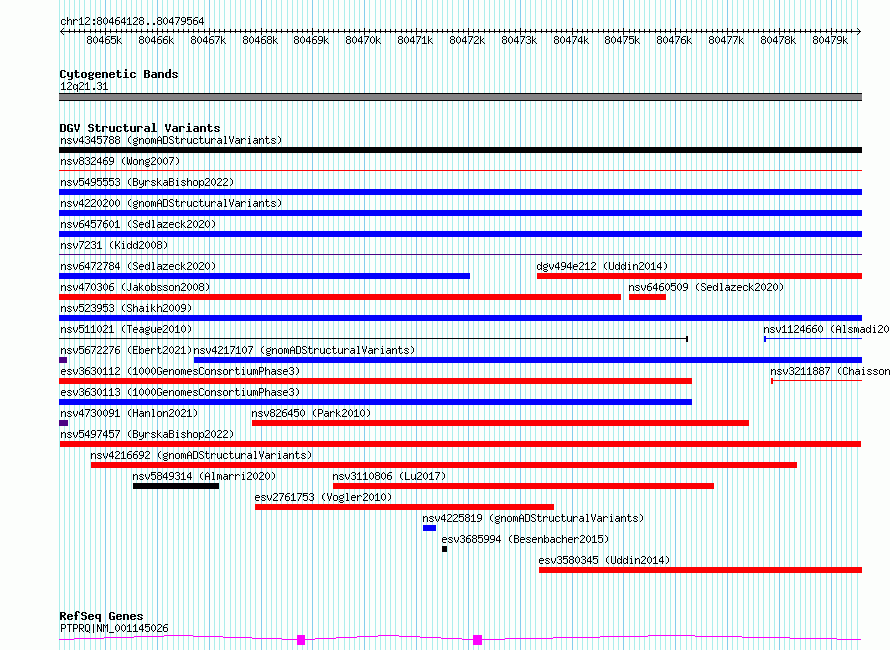Open PTPRQ|NM_001145026 gene label
890x650 pixels.
tap(114, 628)
